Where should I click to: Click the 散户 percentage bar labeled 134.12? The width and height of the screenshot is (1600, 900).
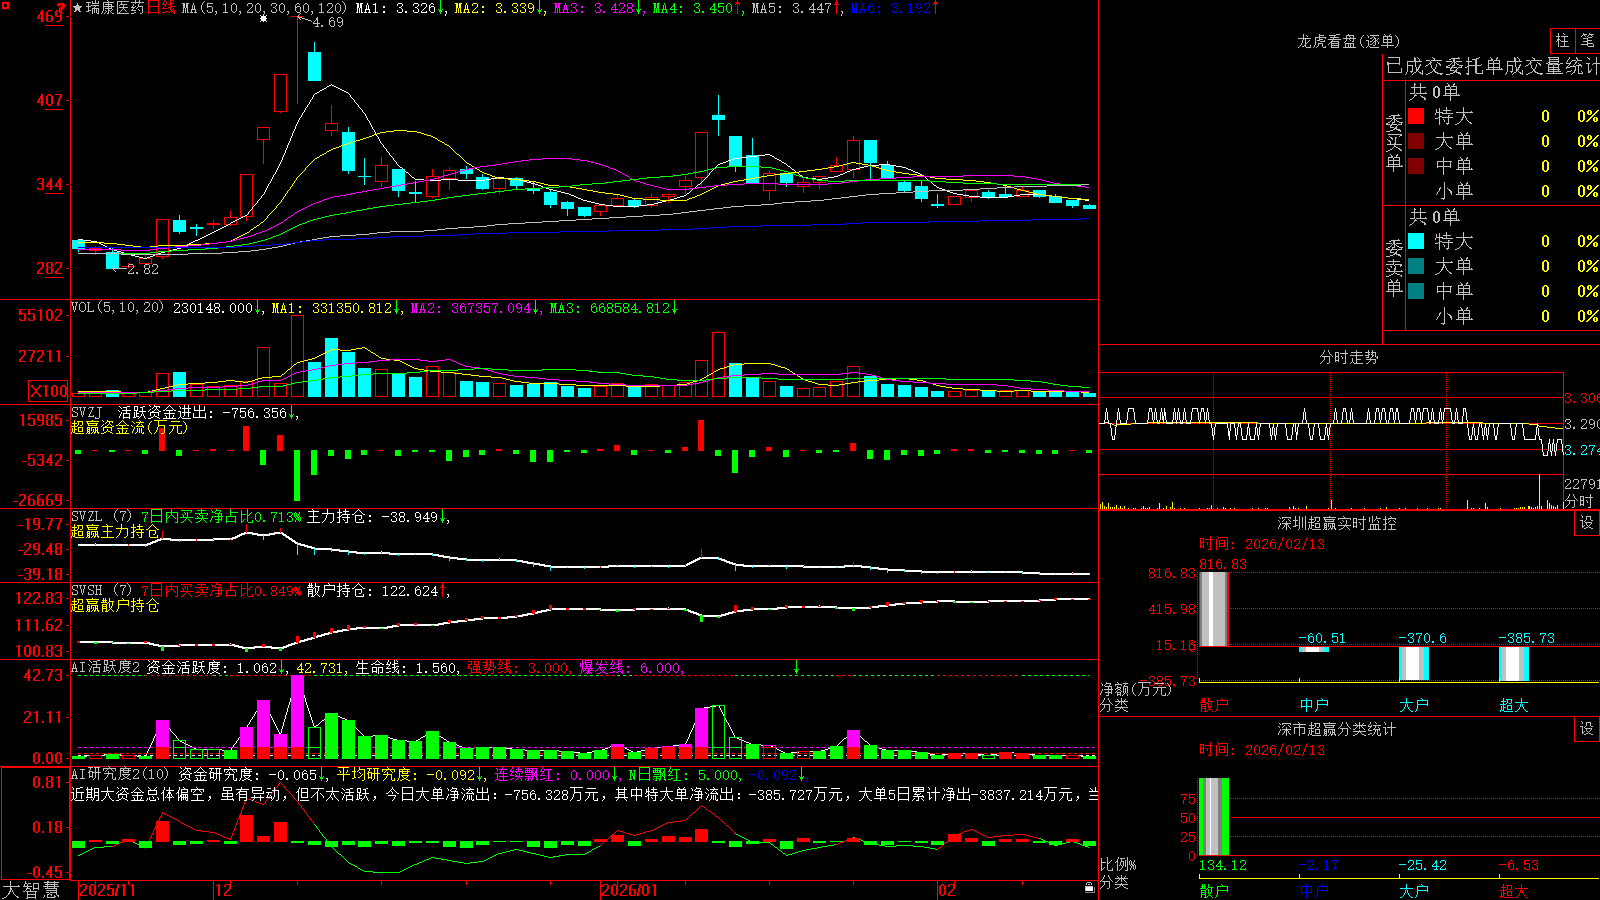click(1213, 817)
